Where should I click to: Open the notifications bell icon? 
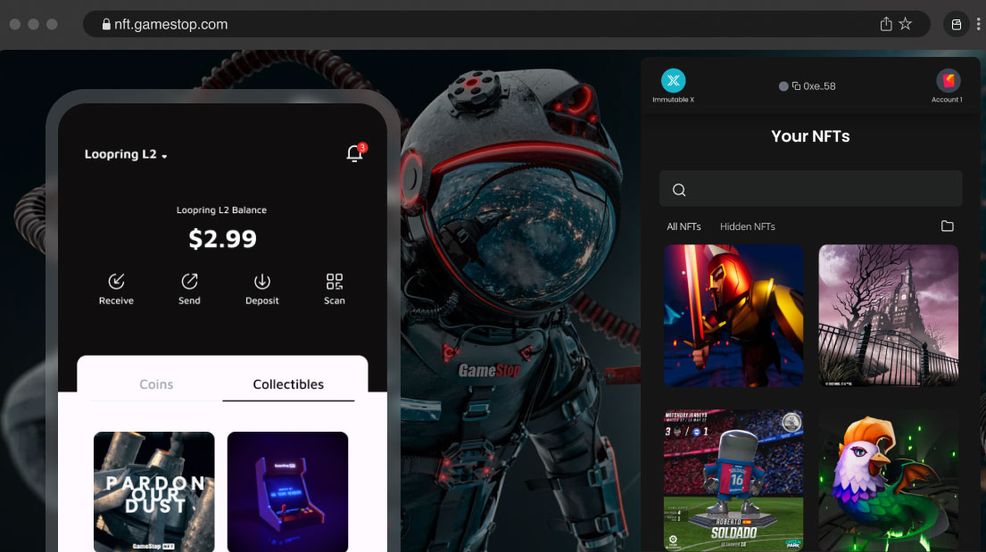pos(355,153)
